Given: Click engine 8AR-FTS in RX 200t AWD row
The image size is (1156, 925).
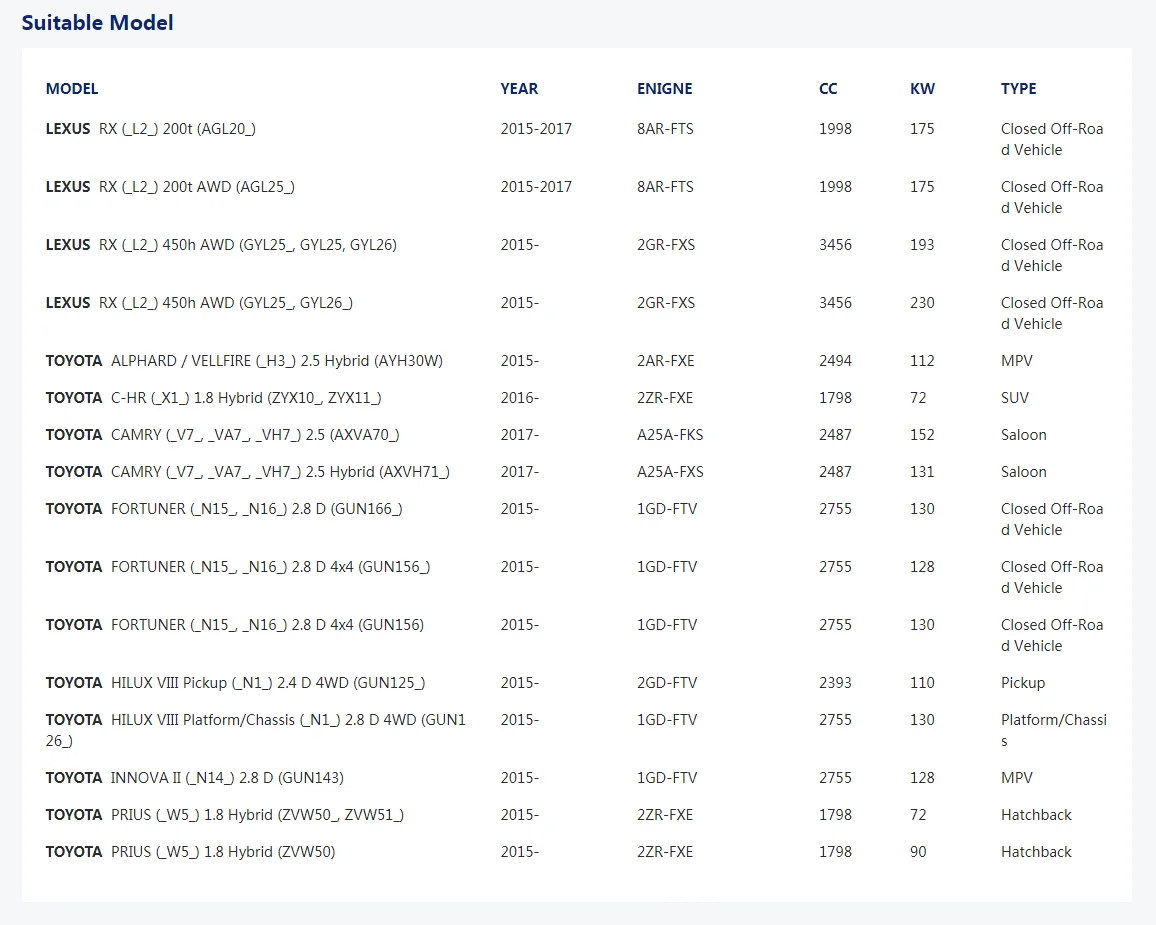Looking at the screenshot, I should coord(665,186).
